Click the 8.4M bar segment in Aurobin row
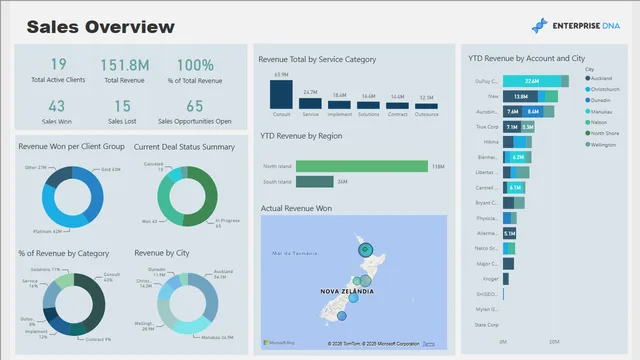Image resolution: width=640 pixels, height=360 pixels. [533, 111]
